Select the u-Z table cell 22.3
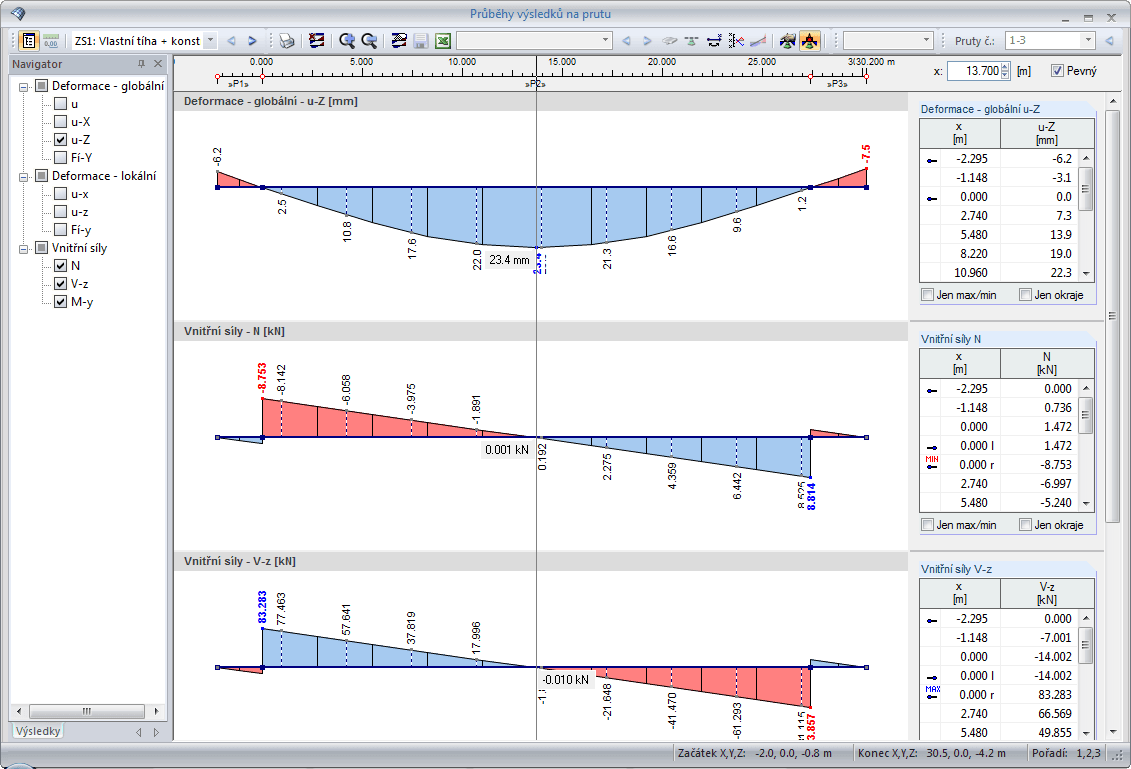Screen dimensions: 1131x769 1039,273
